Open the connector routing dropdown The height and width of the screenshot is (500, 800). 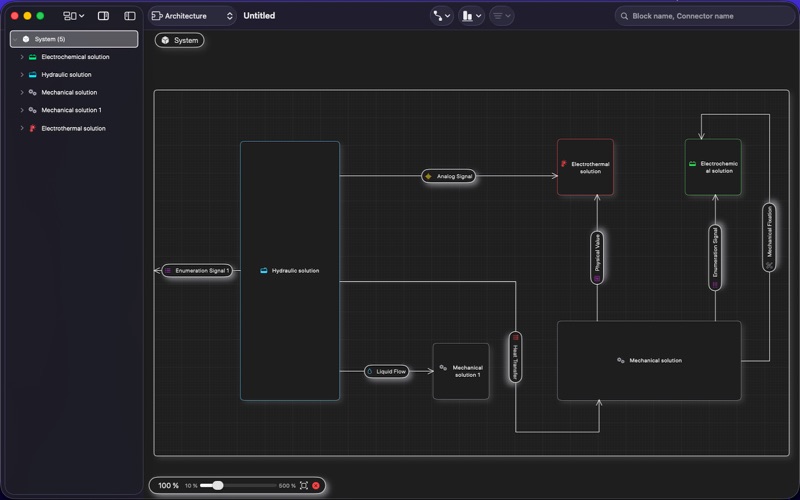point(441,16)
